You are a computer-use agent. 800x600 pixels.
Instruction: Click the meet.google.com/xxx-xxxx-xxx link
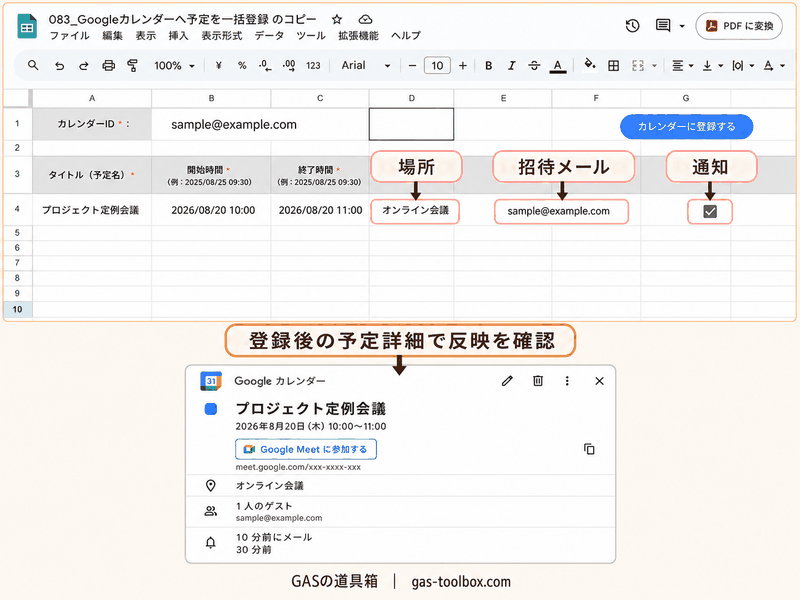coord(298,467)
